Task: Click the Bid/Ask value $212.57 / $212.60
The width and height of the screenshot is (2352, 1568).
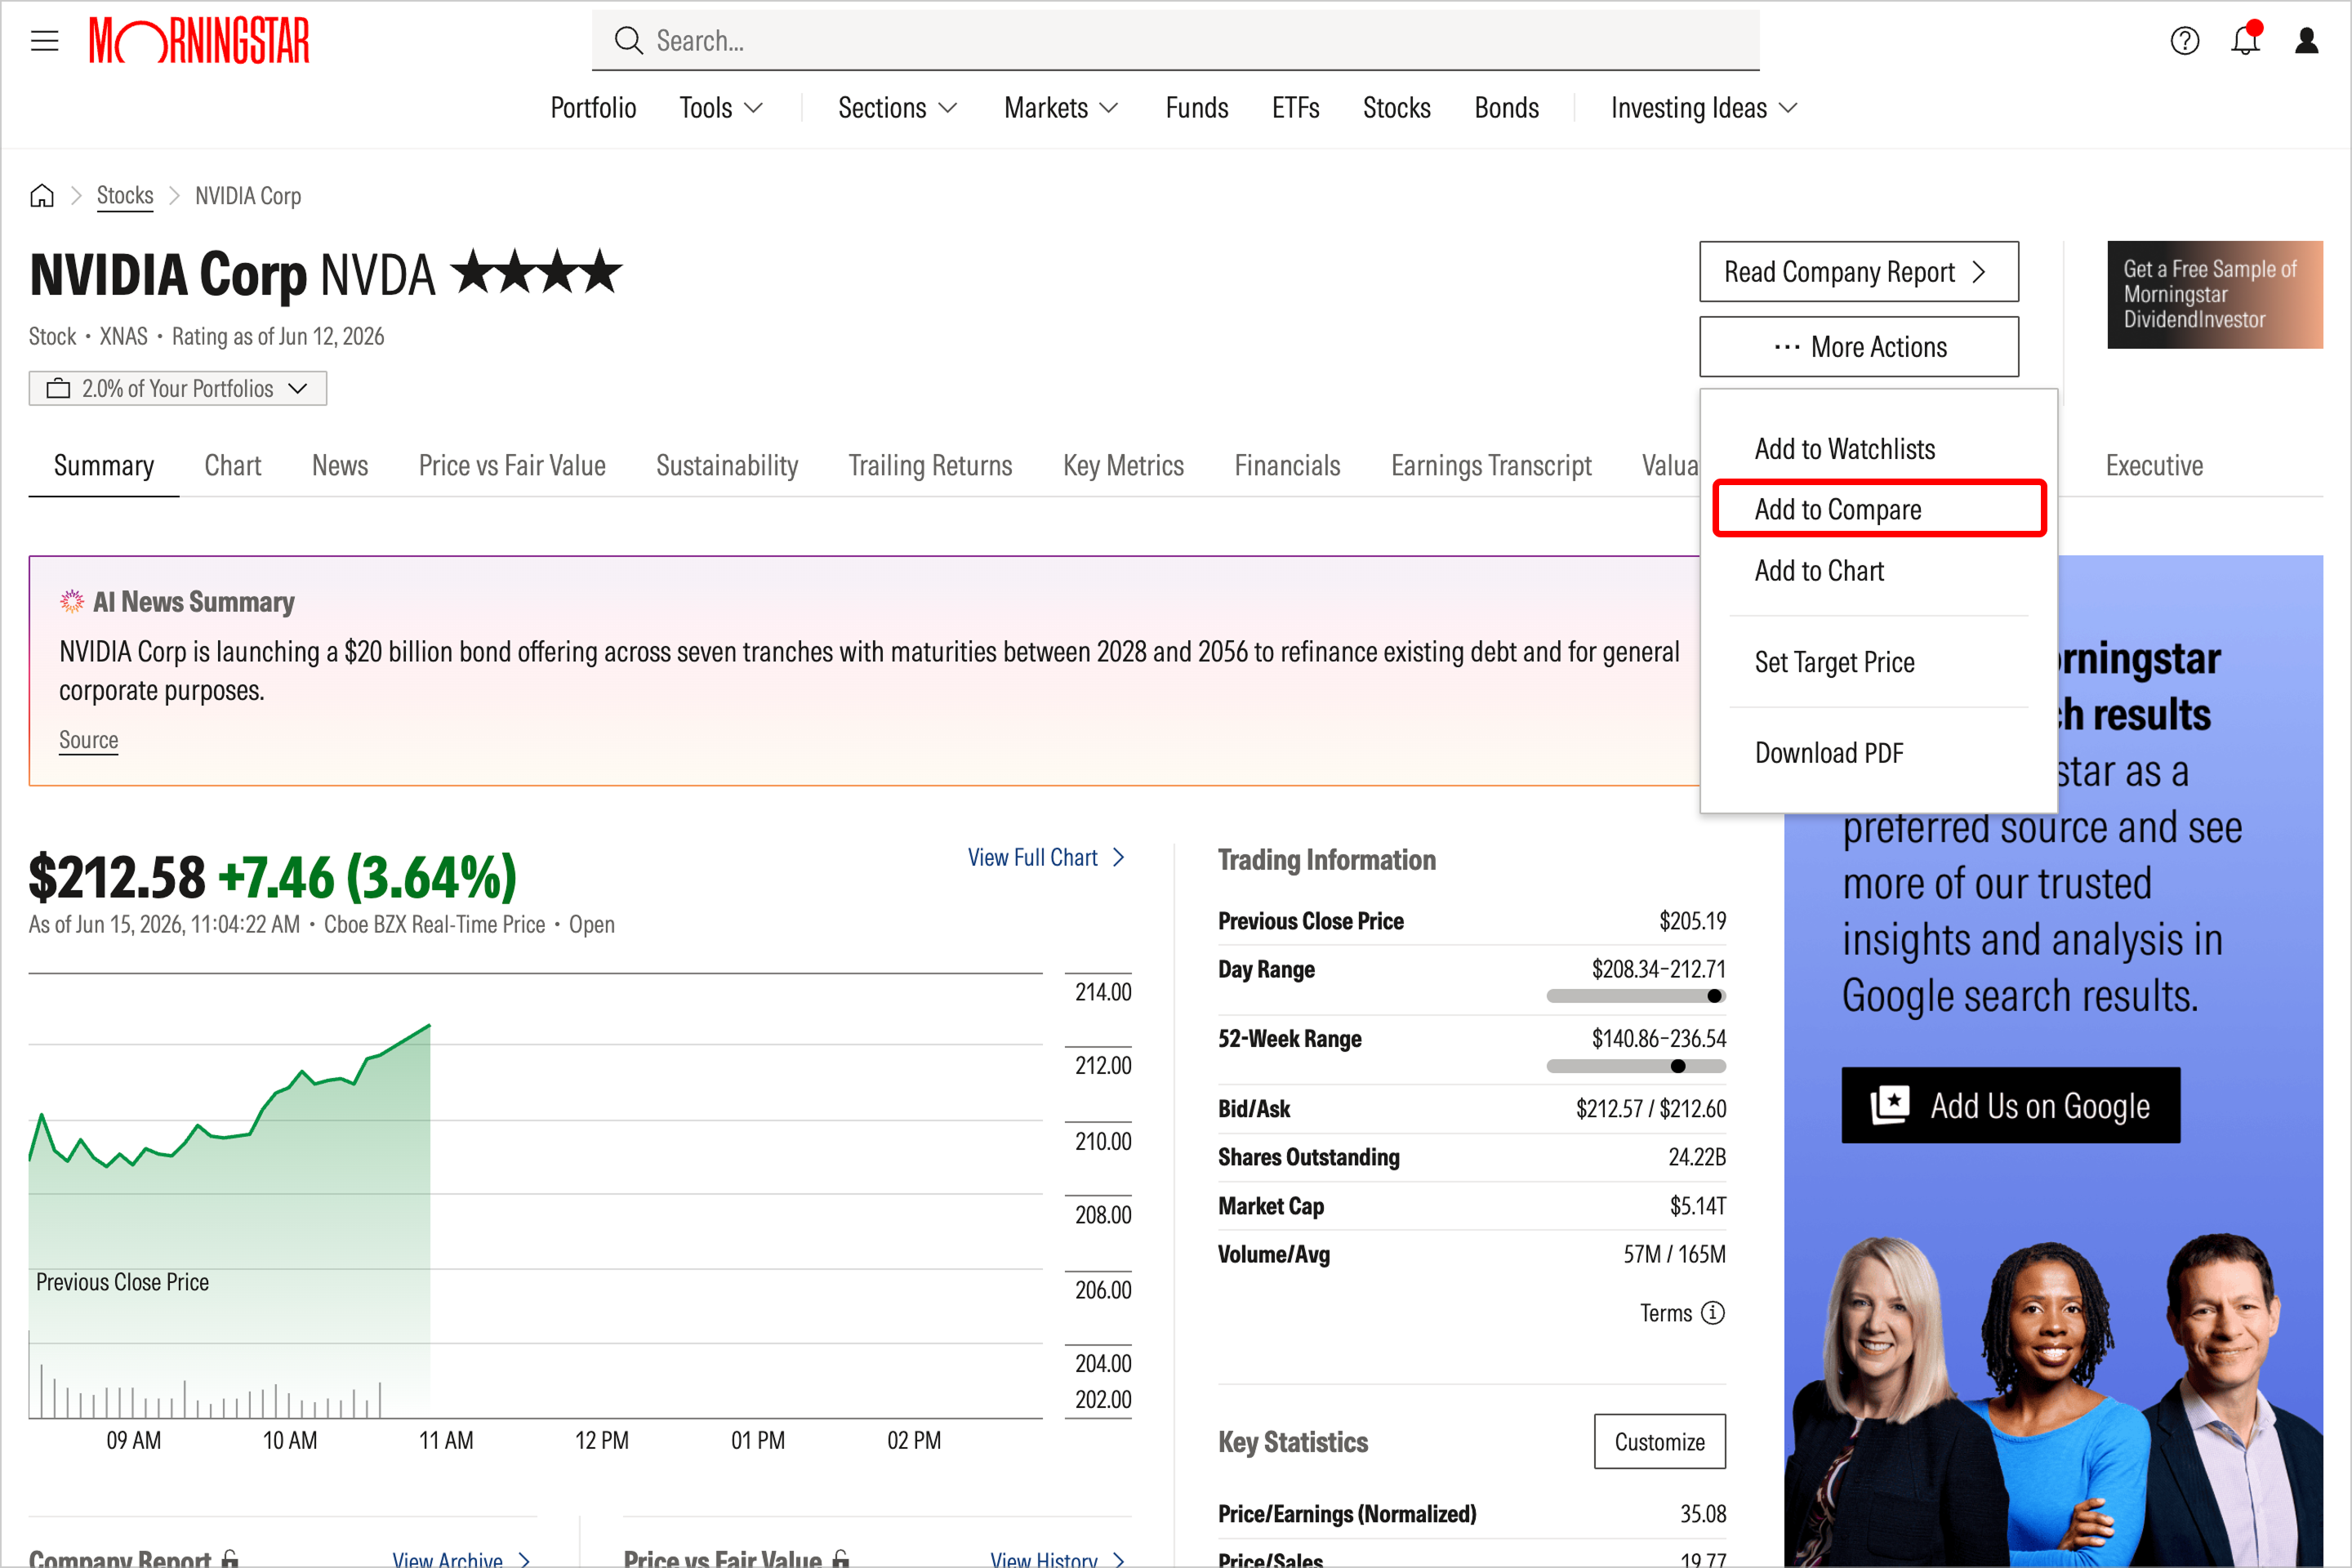Action: (x=1650, y=1109)
